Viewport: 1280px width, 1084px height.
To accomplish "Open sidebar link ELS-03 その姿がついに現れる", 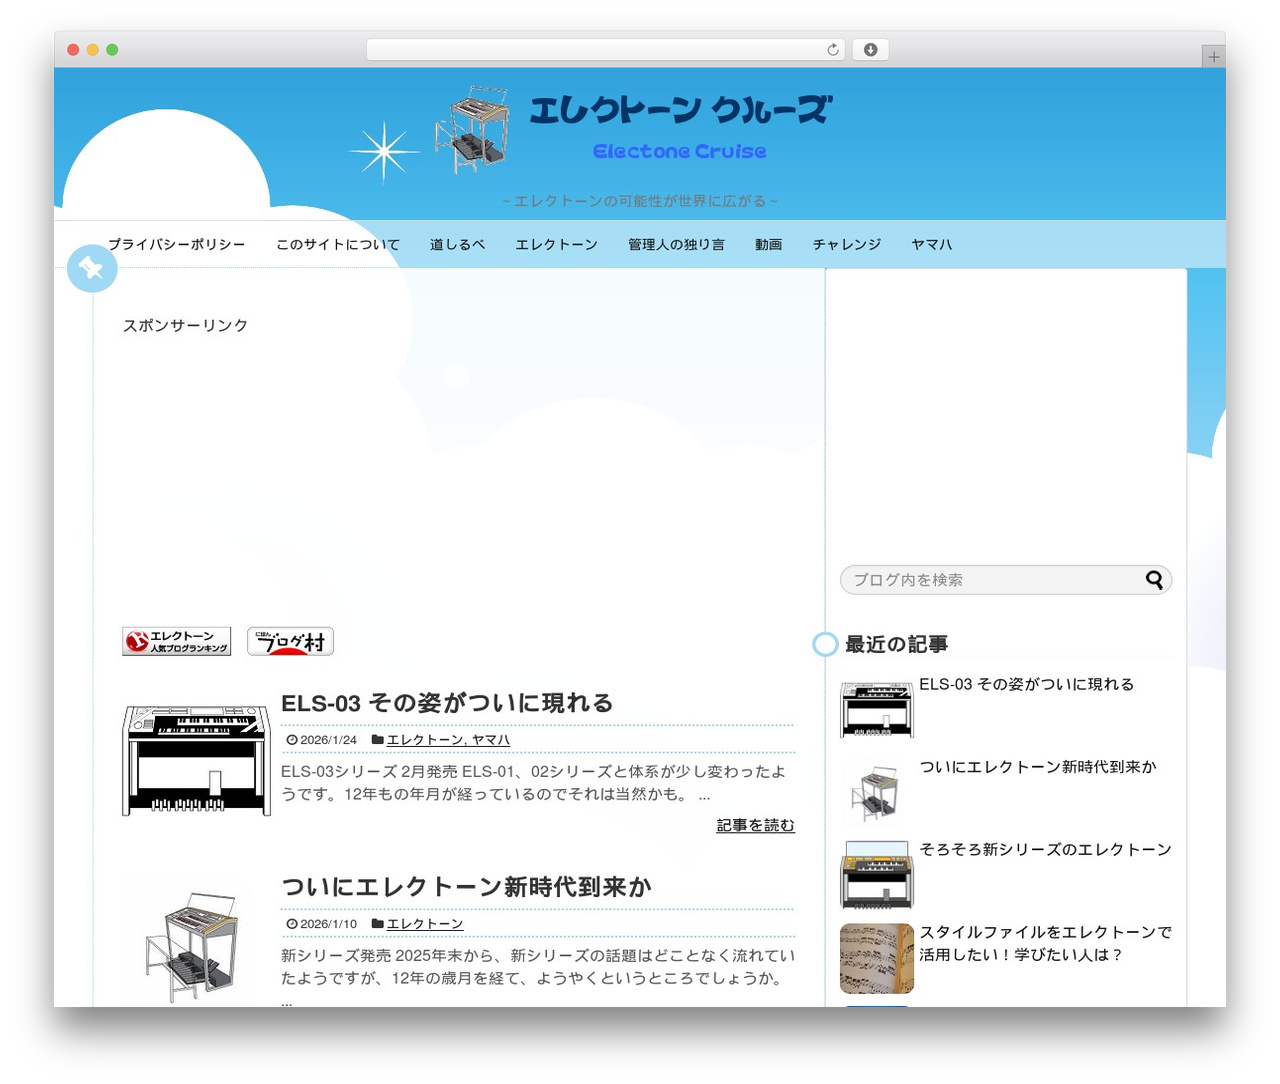I will (1026, 684).
